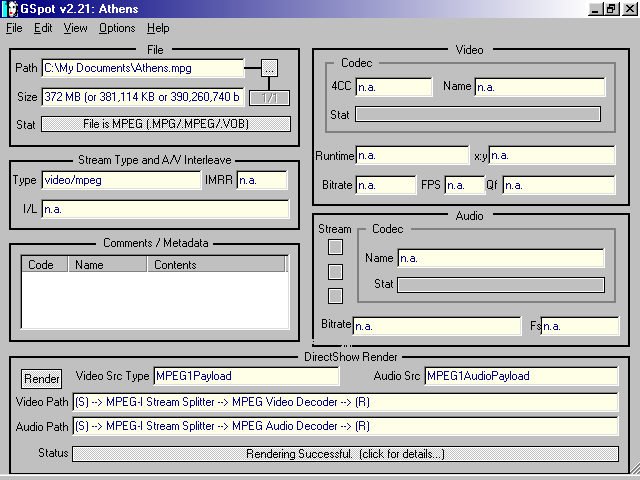The width and height of the screenshot is (640, 480).
Task: Click the audio Fs sample rate field
Action: [x=580, y=326]
